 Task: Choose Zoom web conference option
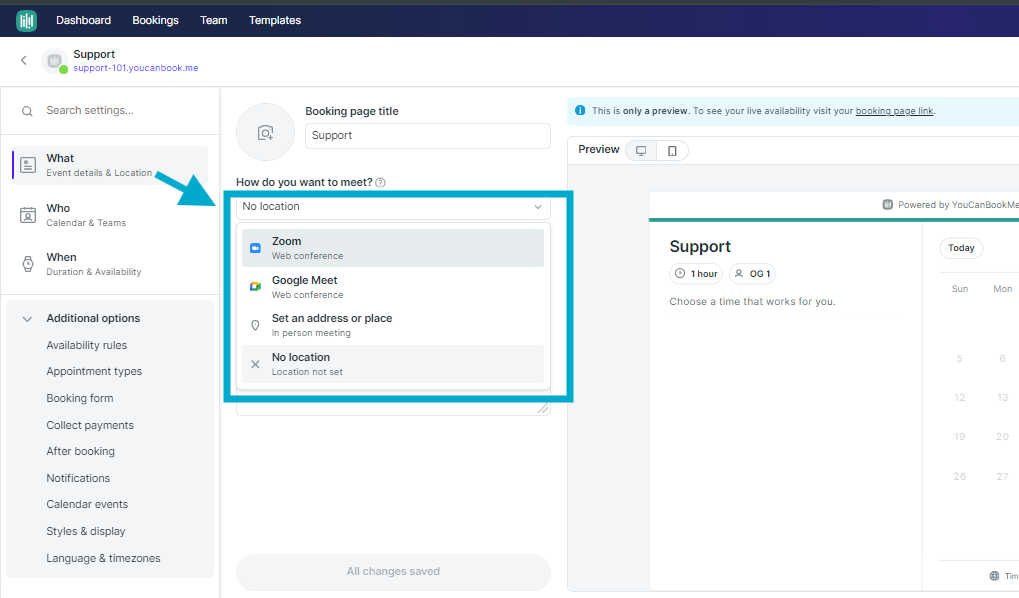coord(393,248)
